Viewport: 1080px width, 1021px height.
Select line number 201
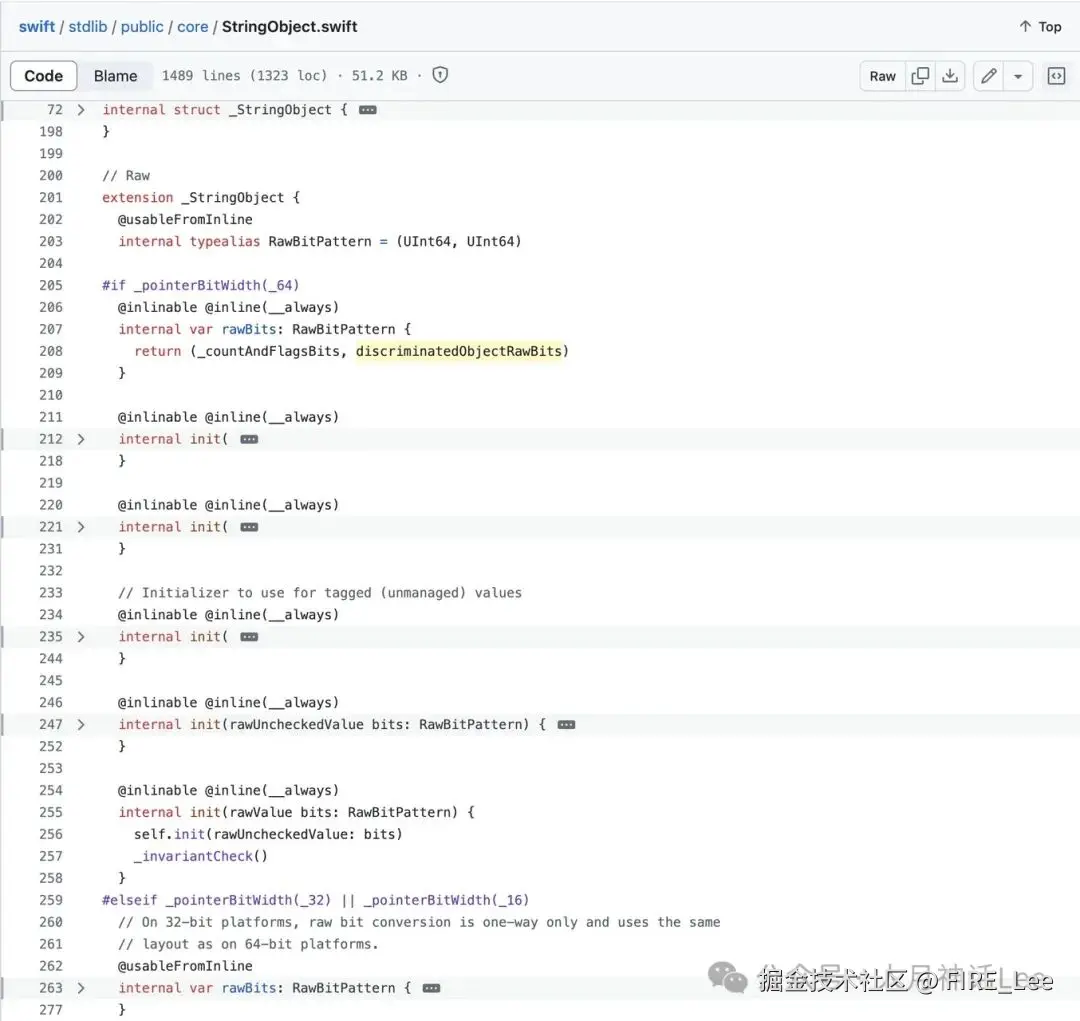(51, 198)
